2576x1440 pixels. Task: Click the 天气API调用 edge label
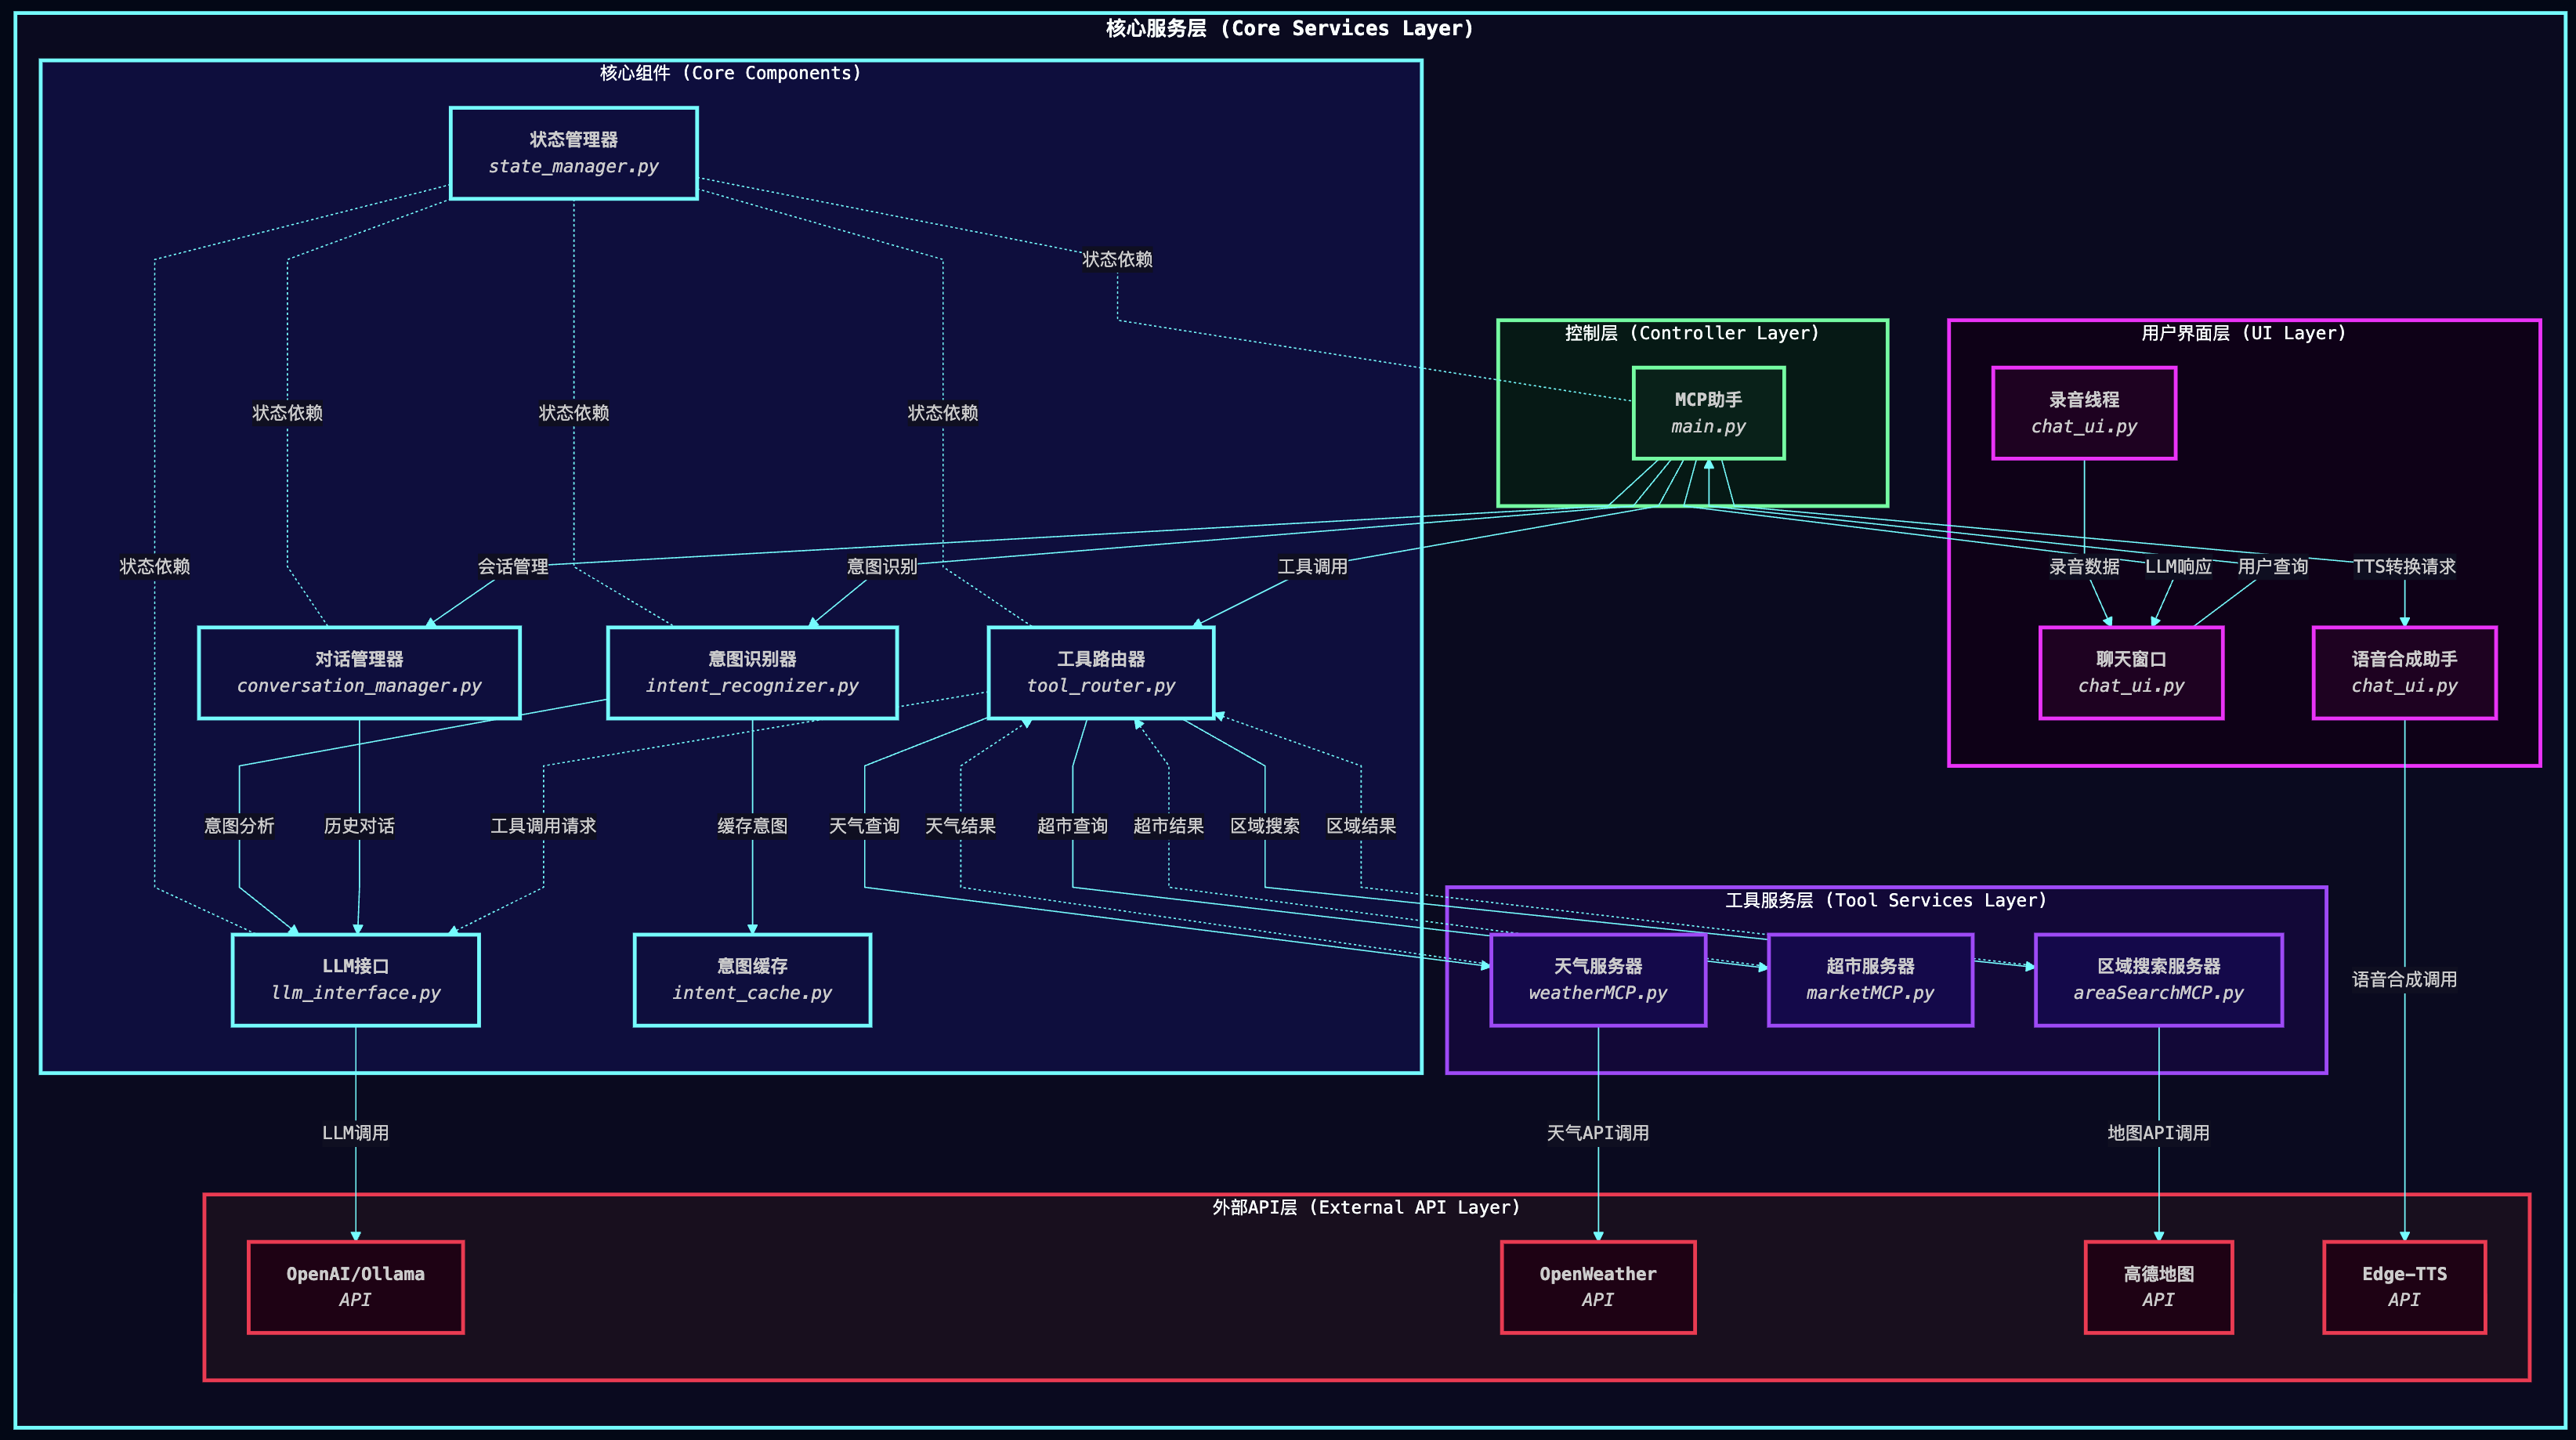pos(1598,1133)
